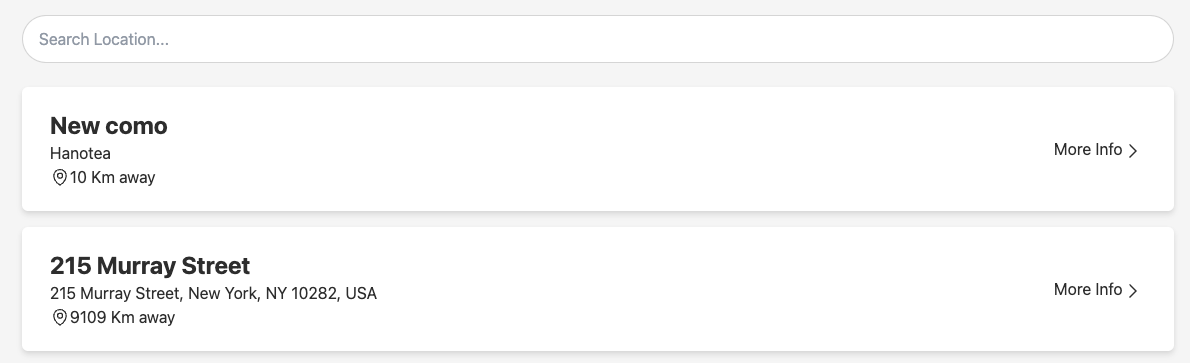Open More Info for 215 Murray Street

coord(1096,289)
